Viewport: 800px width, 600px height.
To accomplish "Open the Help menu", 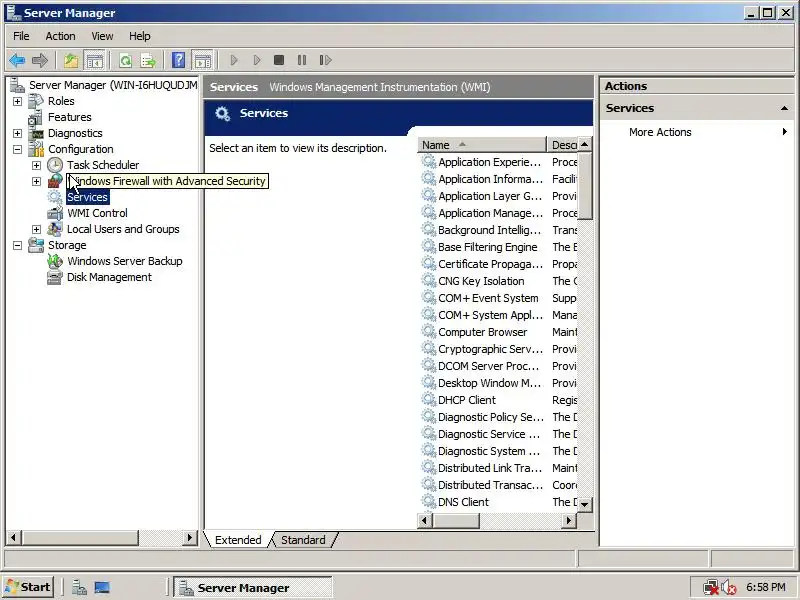I will [139, 36].
